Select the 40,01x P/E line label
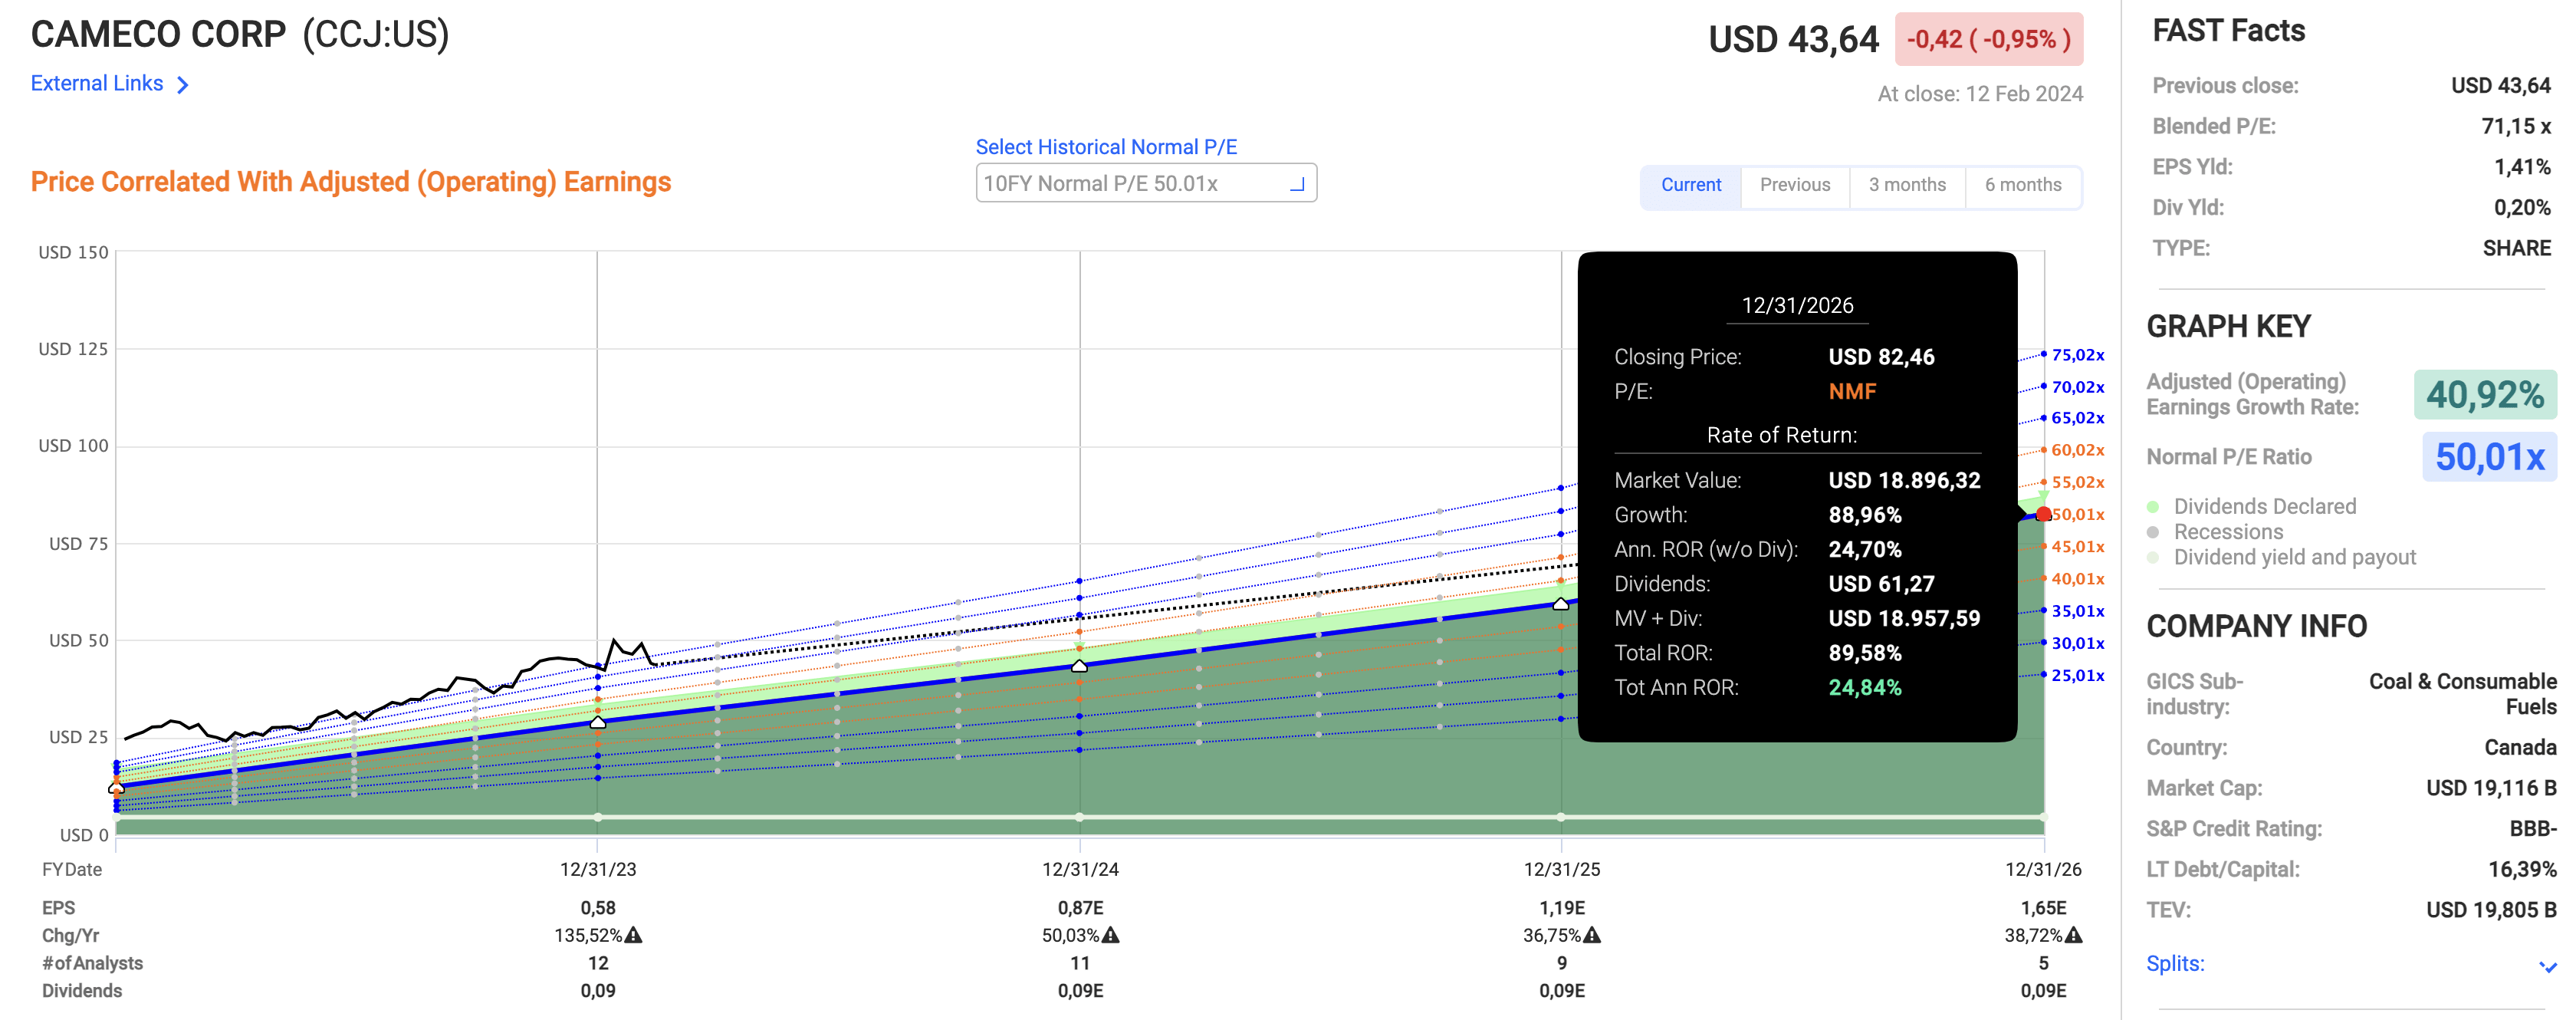 tap(2077, 579)
